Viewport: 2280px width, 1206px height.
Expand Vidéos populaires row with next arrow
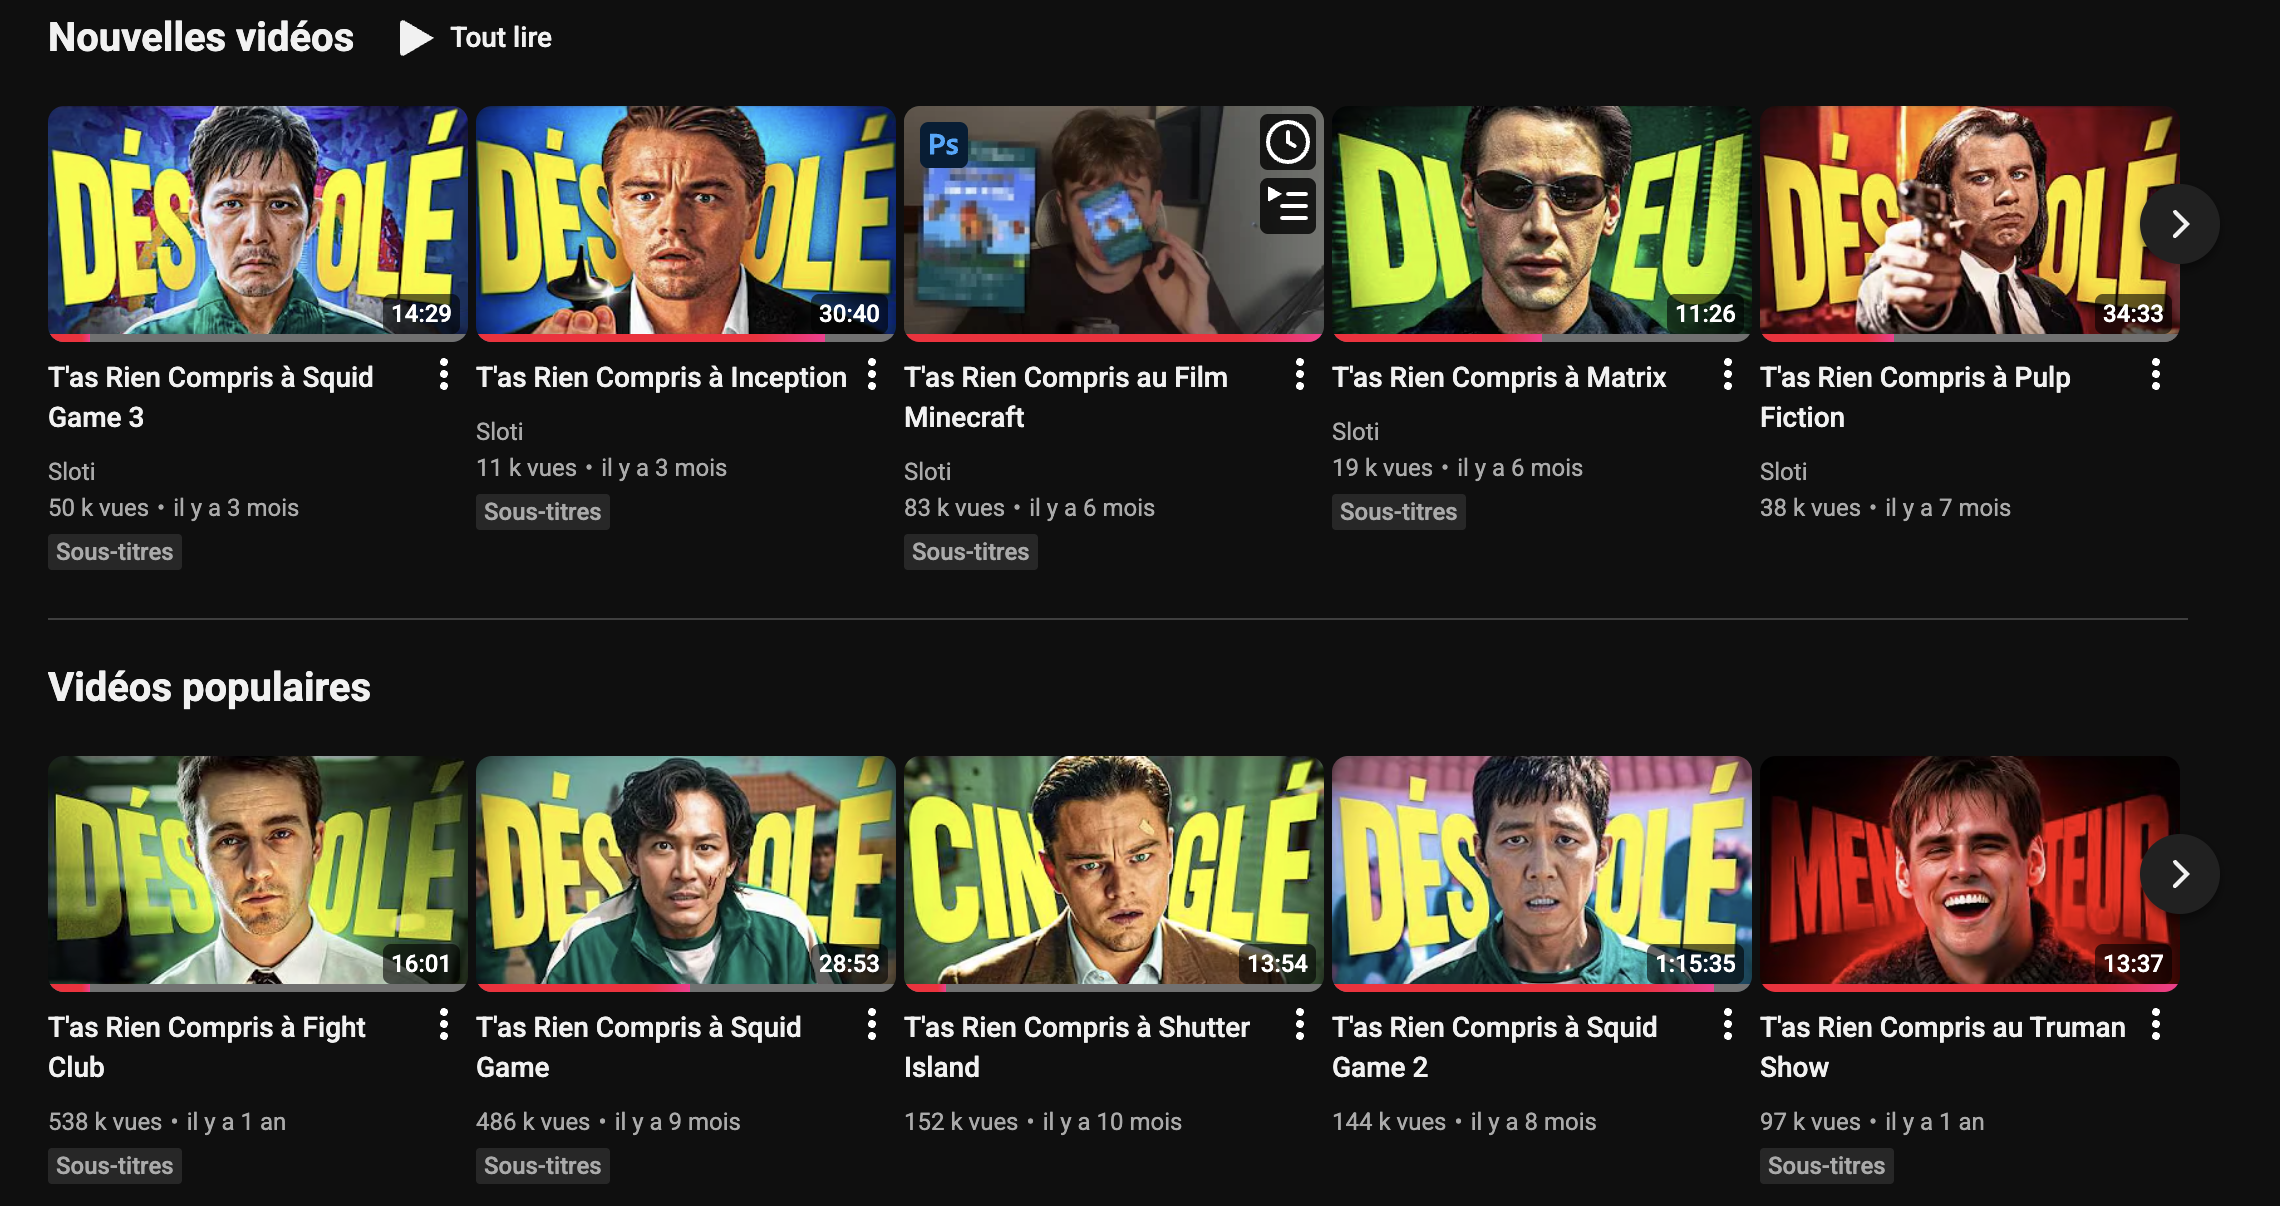pyautogui.click(x=2180, y=874)
